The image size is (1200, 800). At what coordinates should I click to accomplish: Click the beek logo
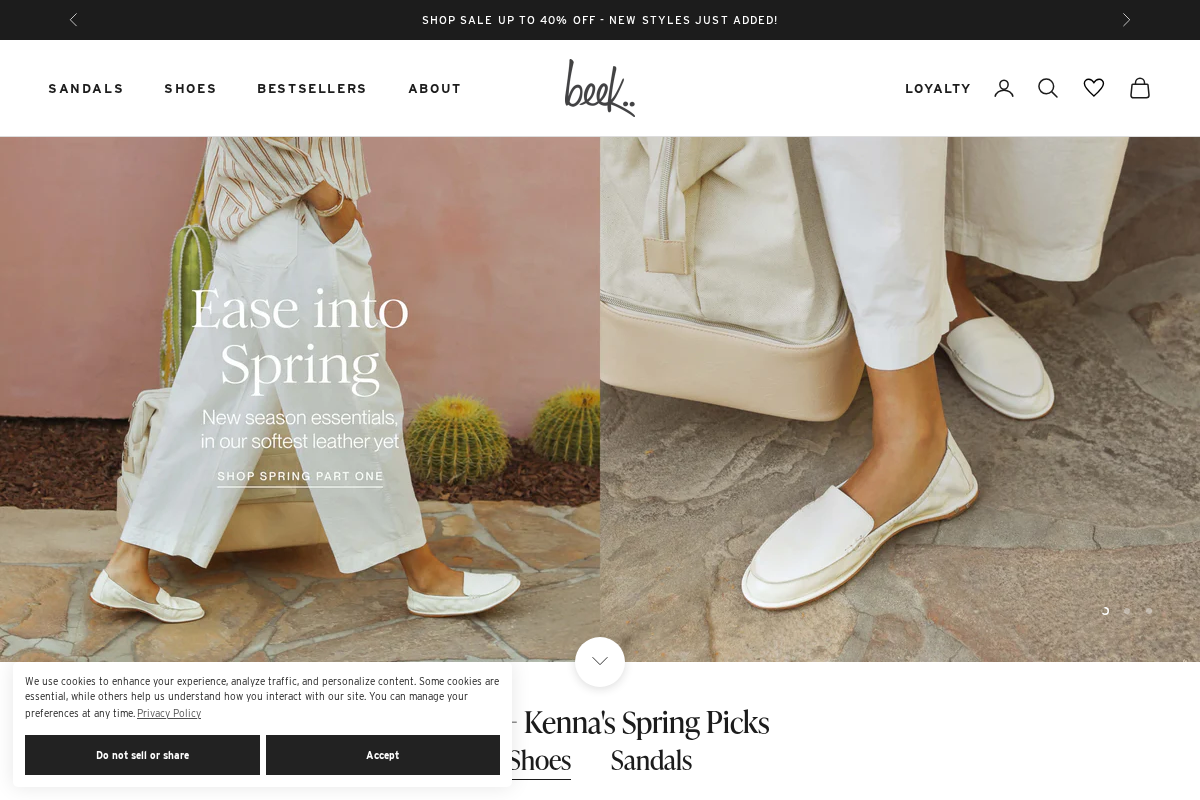(600, 88)
